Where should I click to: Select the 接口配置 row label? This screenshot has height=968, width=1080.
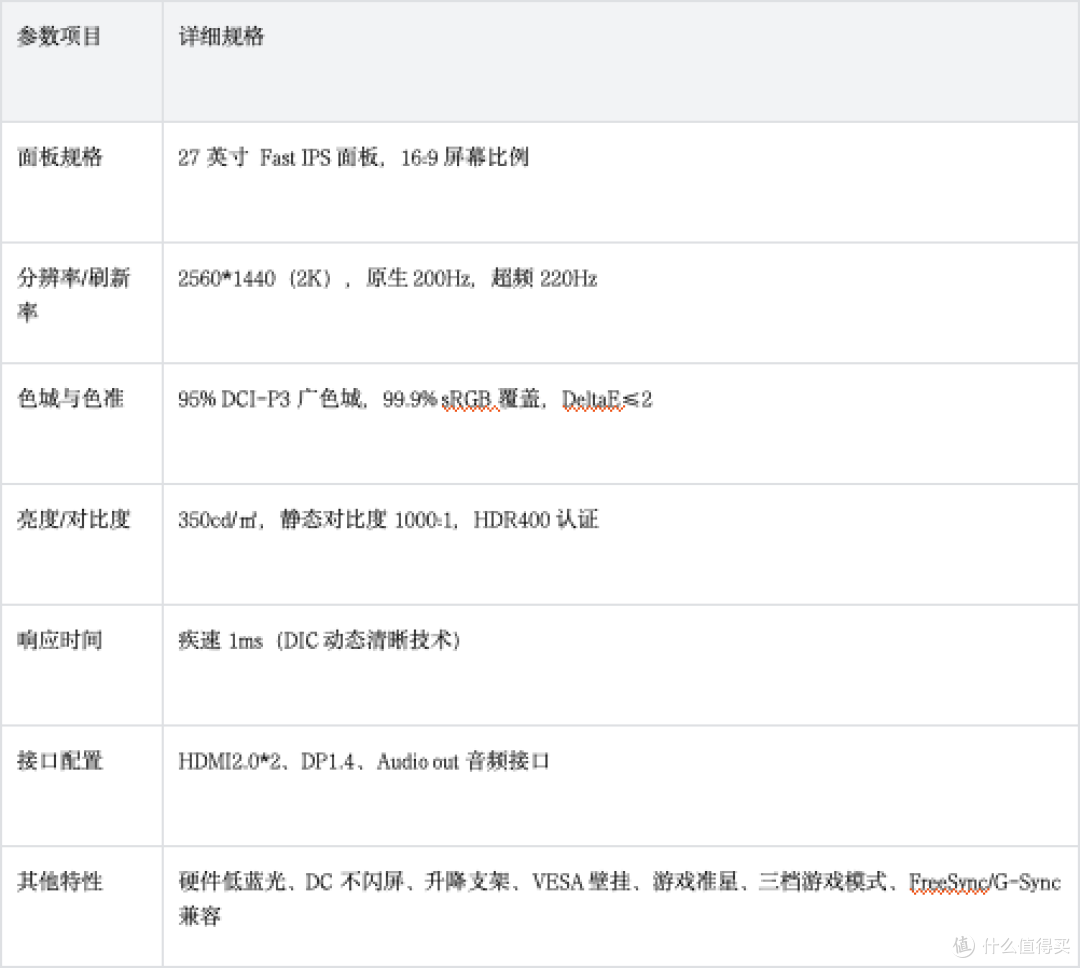[59, 760]
